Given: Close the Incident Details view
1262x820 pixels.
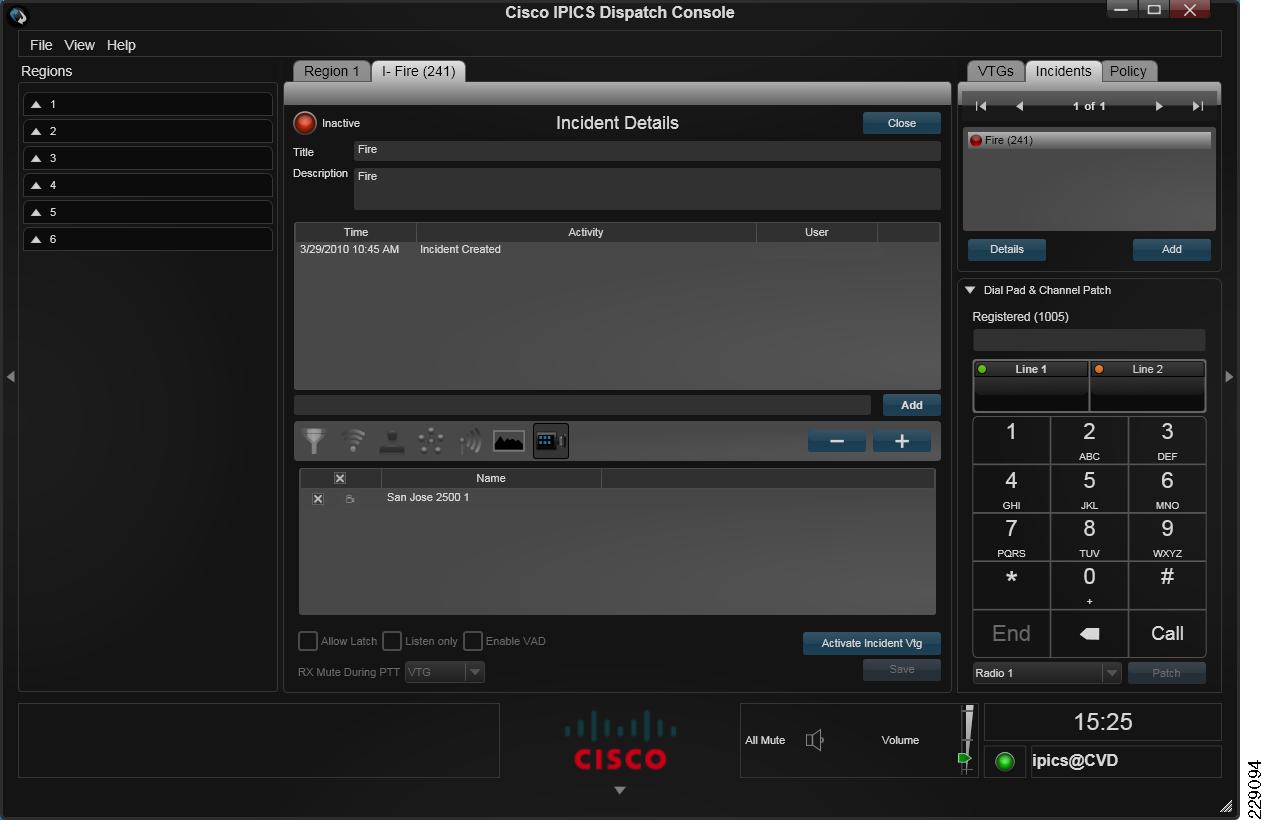Looking at the screenshot, I should coord(902,123).
